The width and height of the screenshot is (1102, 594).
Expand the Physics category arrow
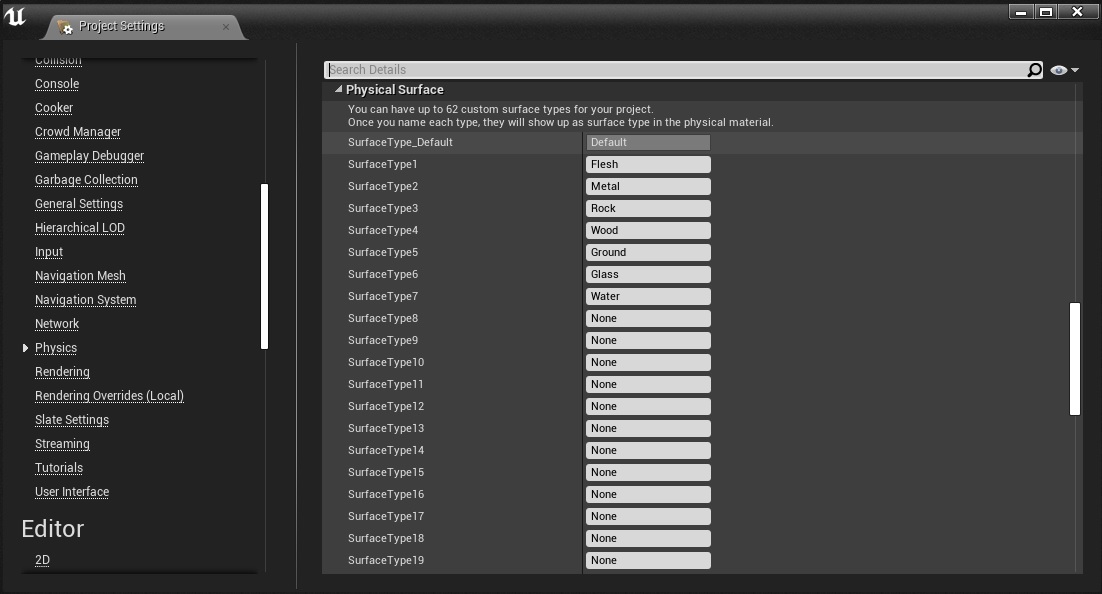click(25, 348)
